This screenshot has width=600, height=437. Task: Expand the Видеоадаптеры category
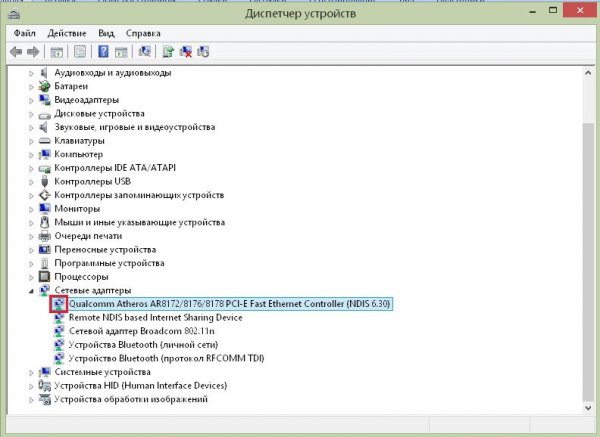coord(31,100)
